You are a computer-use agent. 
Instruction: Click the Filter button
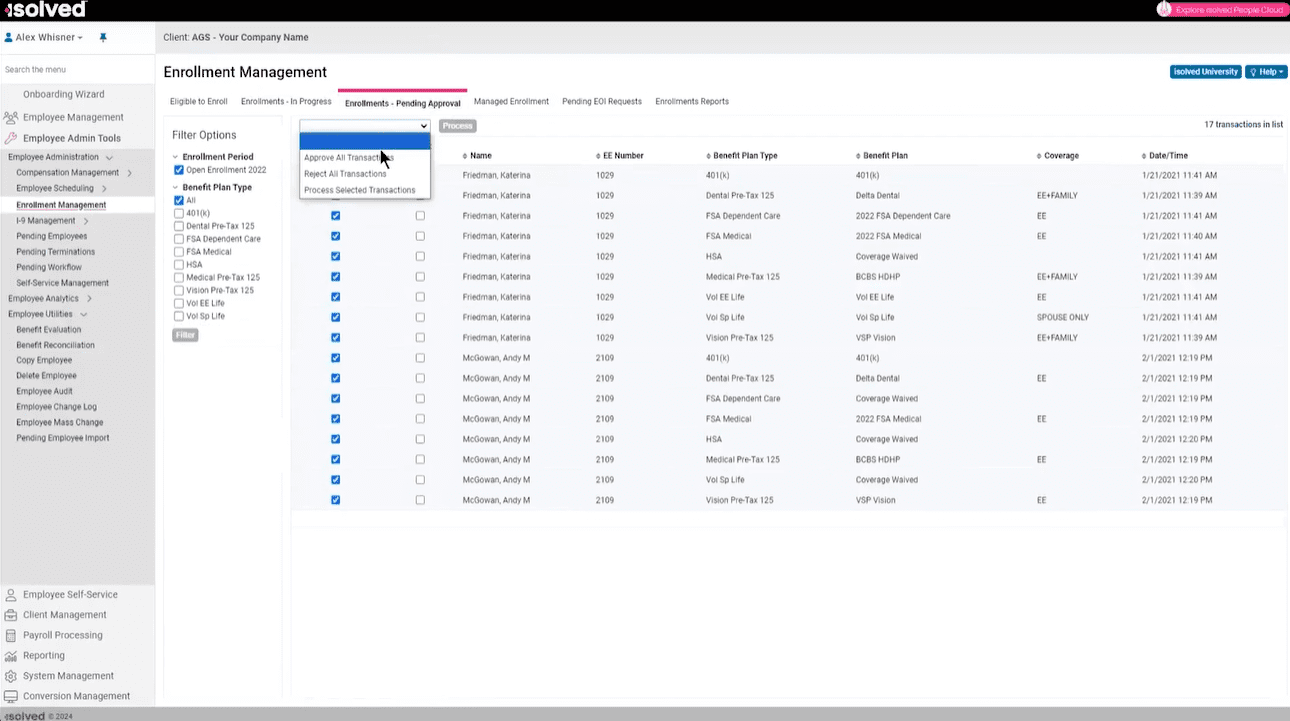[185, 335]
